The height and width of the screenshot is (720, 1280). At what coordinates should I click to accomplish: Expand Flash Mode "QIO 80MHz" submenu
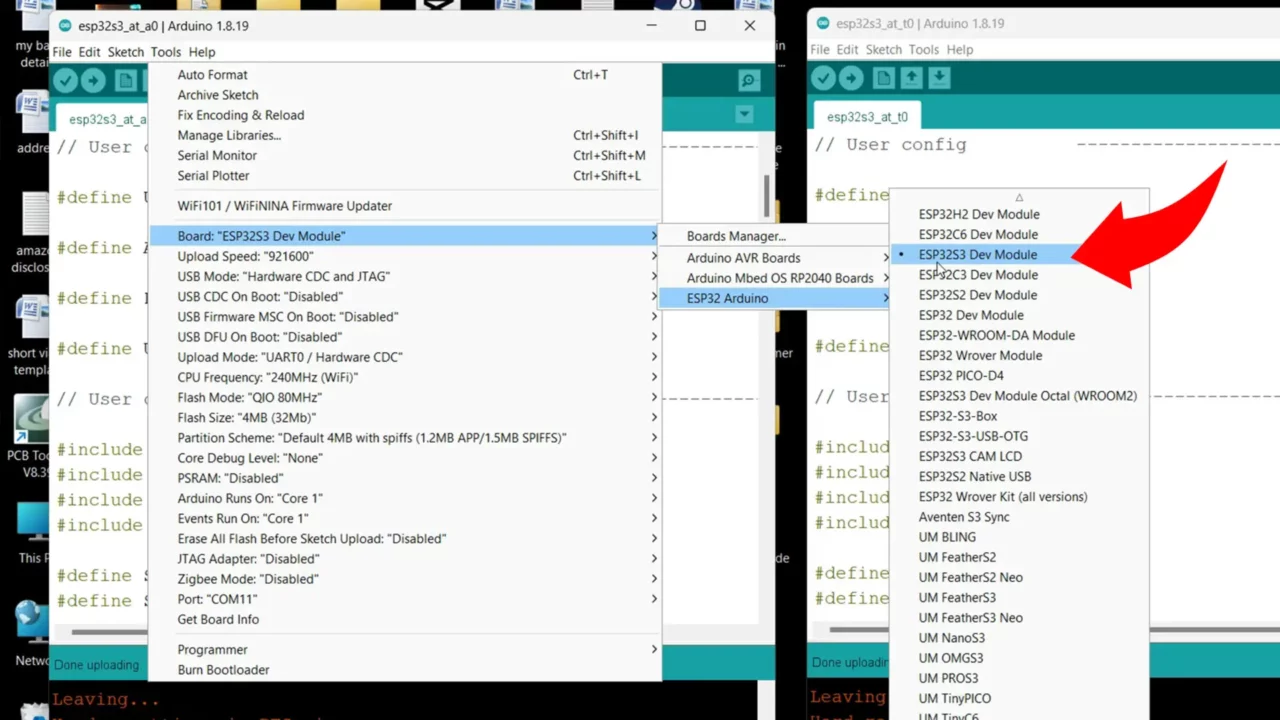coord(405,397)
